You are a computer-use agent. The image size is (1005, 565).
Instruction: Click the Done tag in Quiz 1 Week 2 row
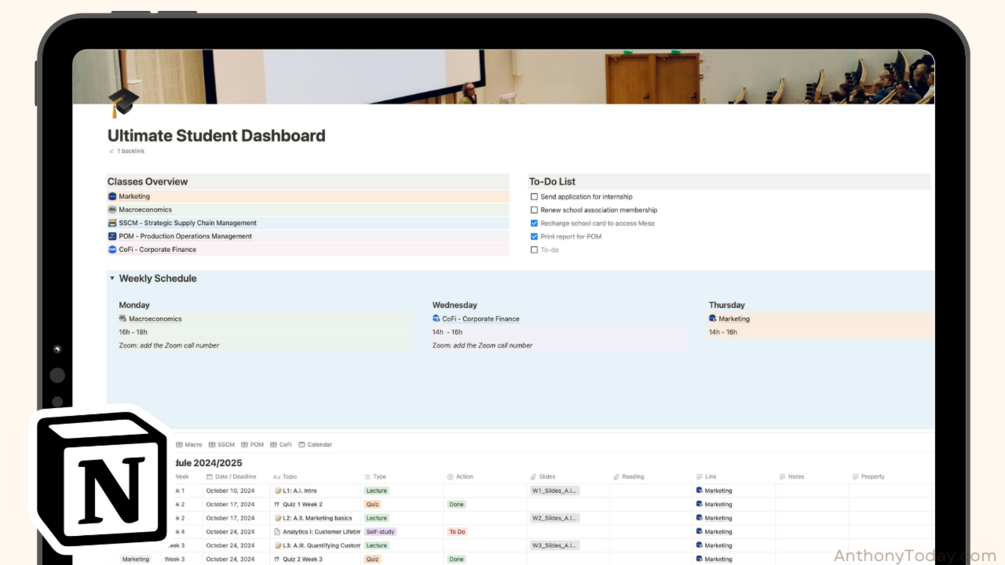[456, 504]
